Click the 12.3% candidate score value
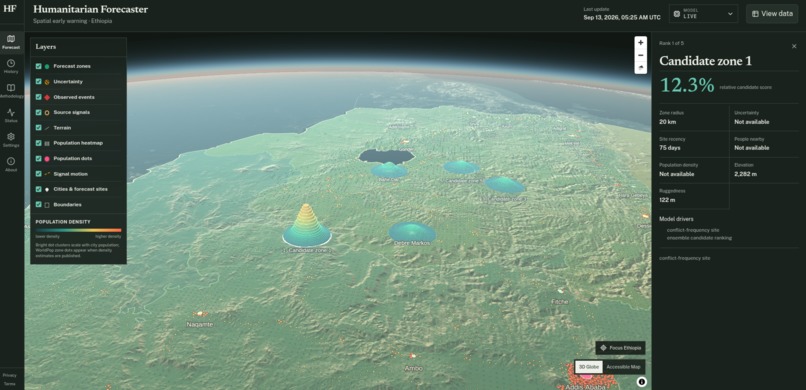The image size is (806, 390). click(687, 85)
